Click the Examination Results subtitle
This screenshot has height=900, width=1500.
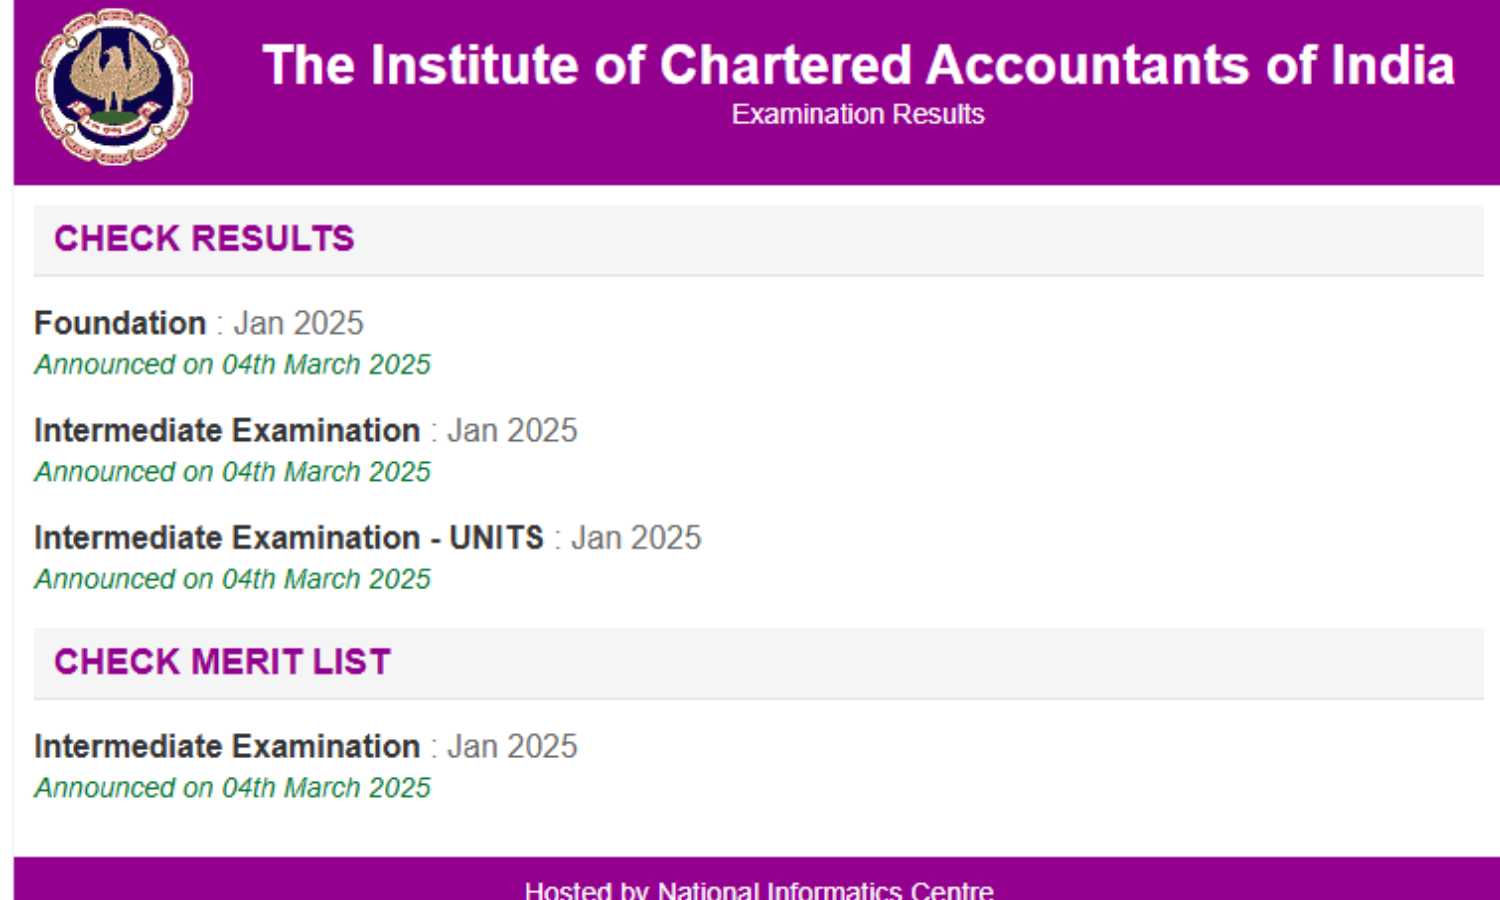pyautogui.click(x=857, y=114)
